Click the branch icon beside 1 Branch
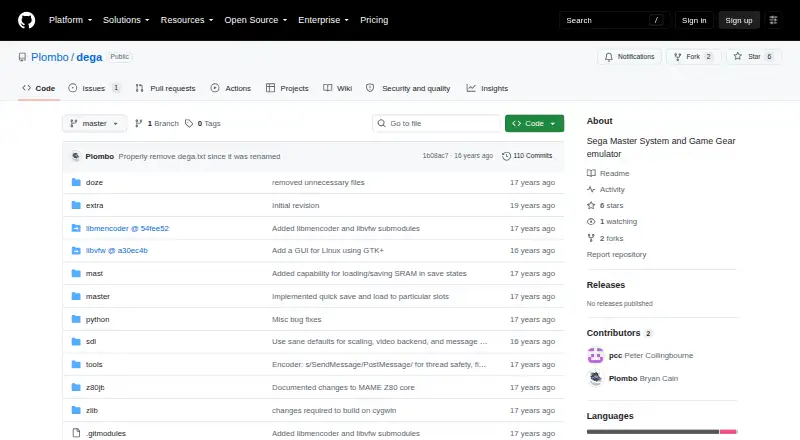 [138, 124]
